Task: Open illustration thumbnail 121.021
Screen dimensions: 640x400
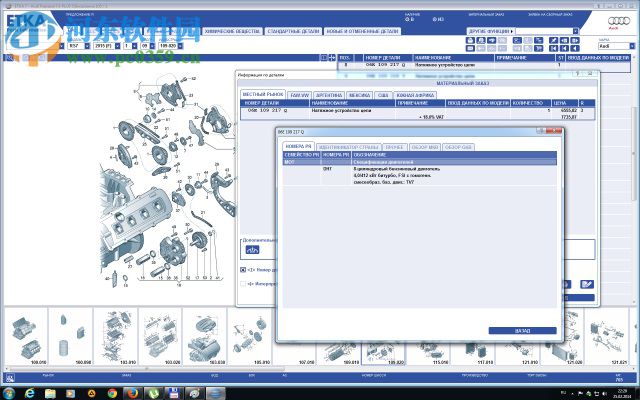Action: 608,337
